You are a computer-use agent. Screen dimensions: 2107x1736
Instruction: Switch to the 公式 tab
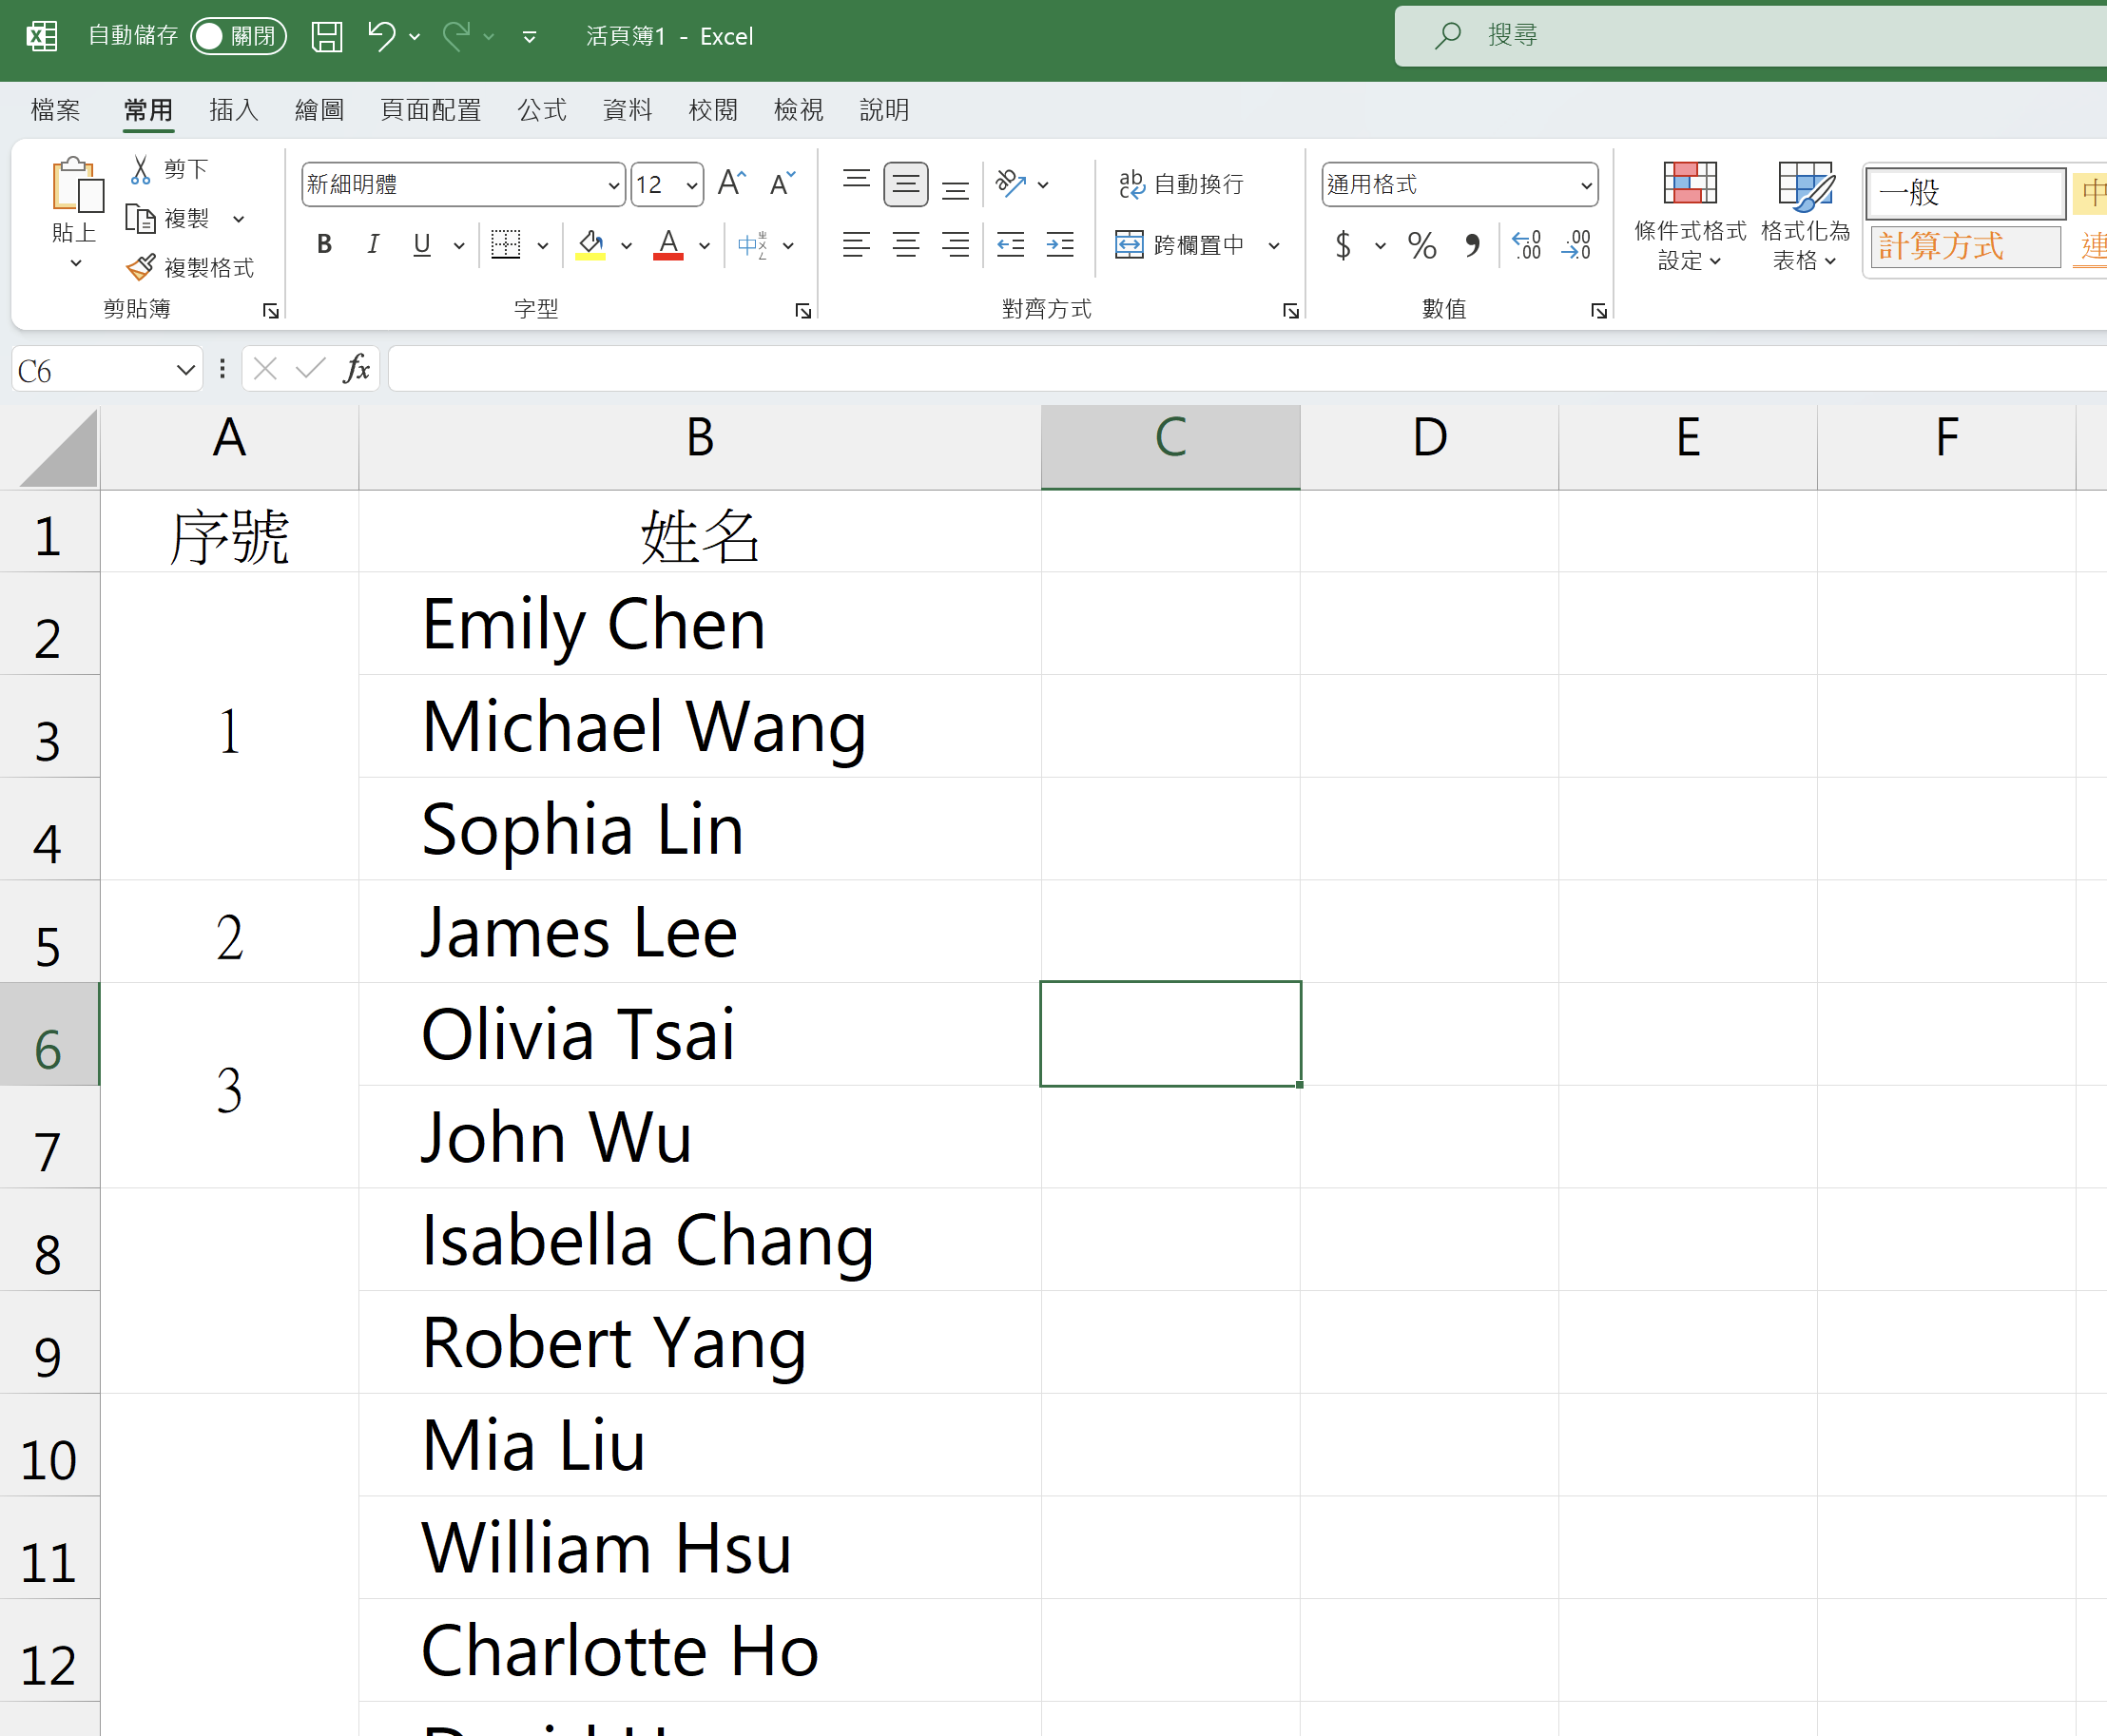(x=542, y=110)
